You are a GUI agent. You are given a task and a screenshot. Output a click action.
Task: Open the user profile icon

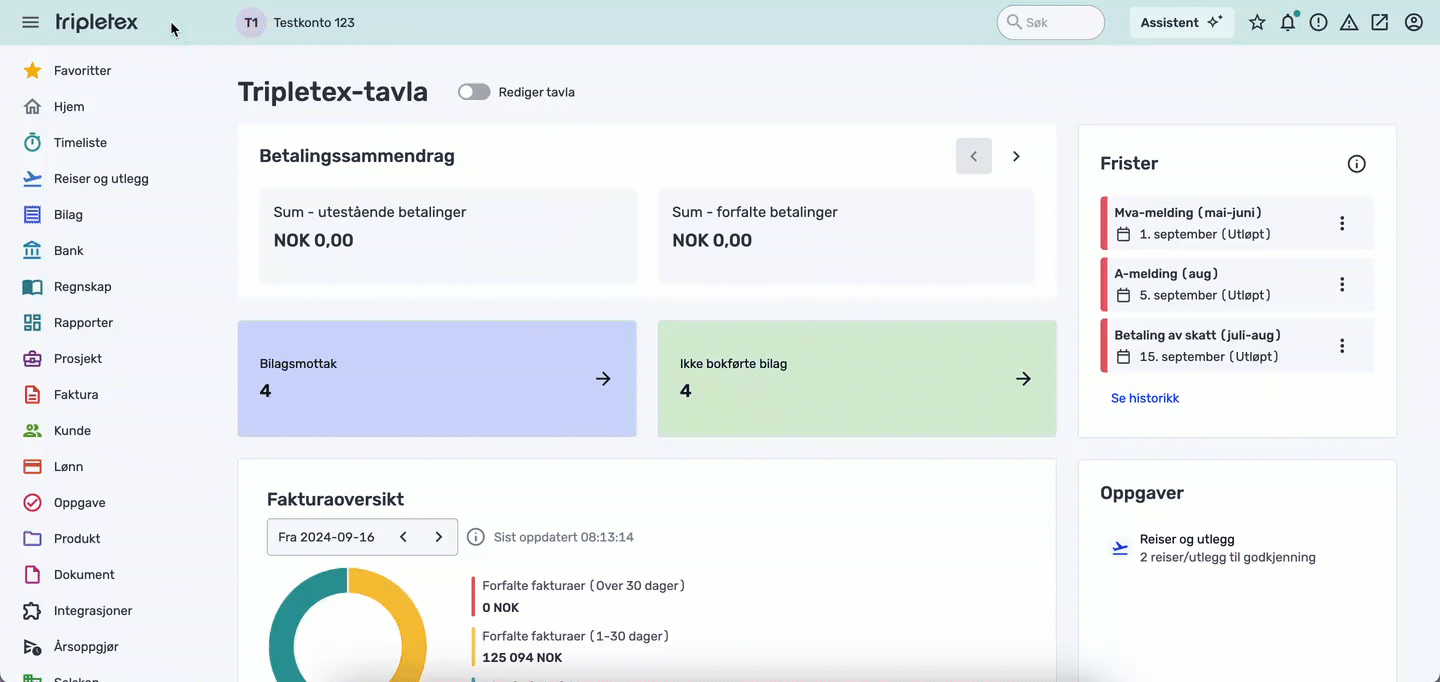pyautogui.click(x=1413, y=22)
